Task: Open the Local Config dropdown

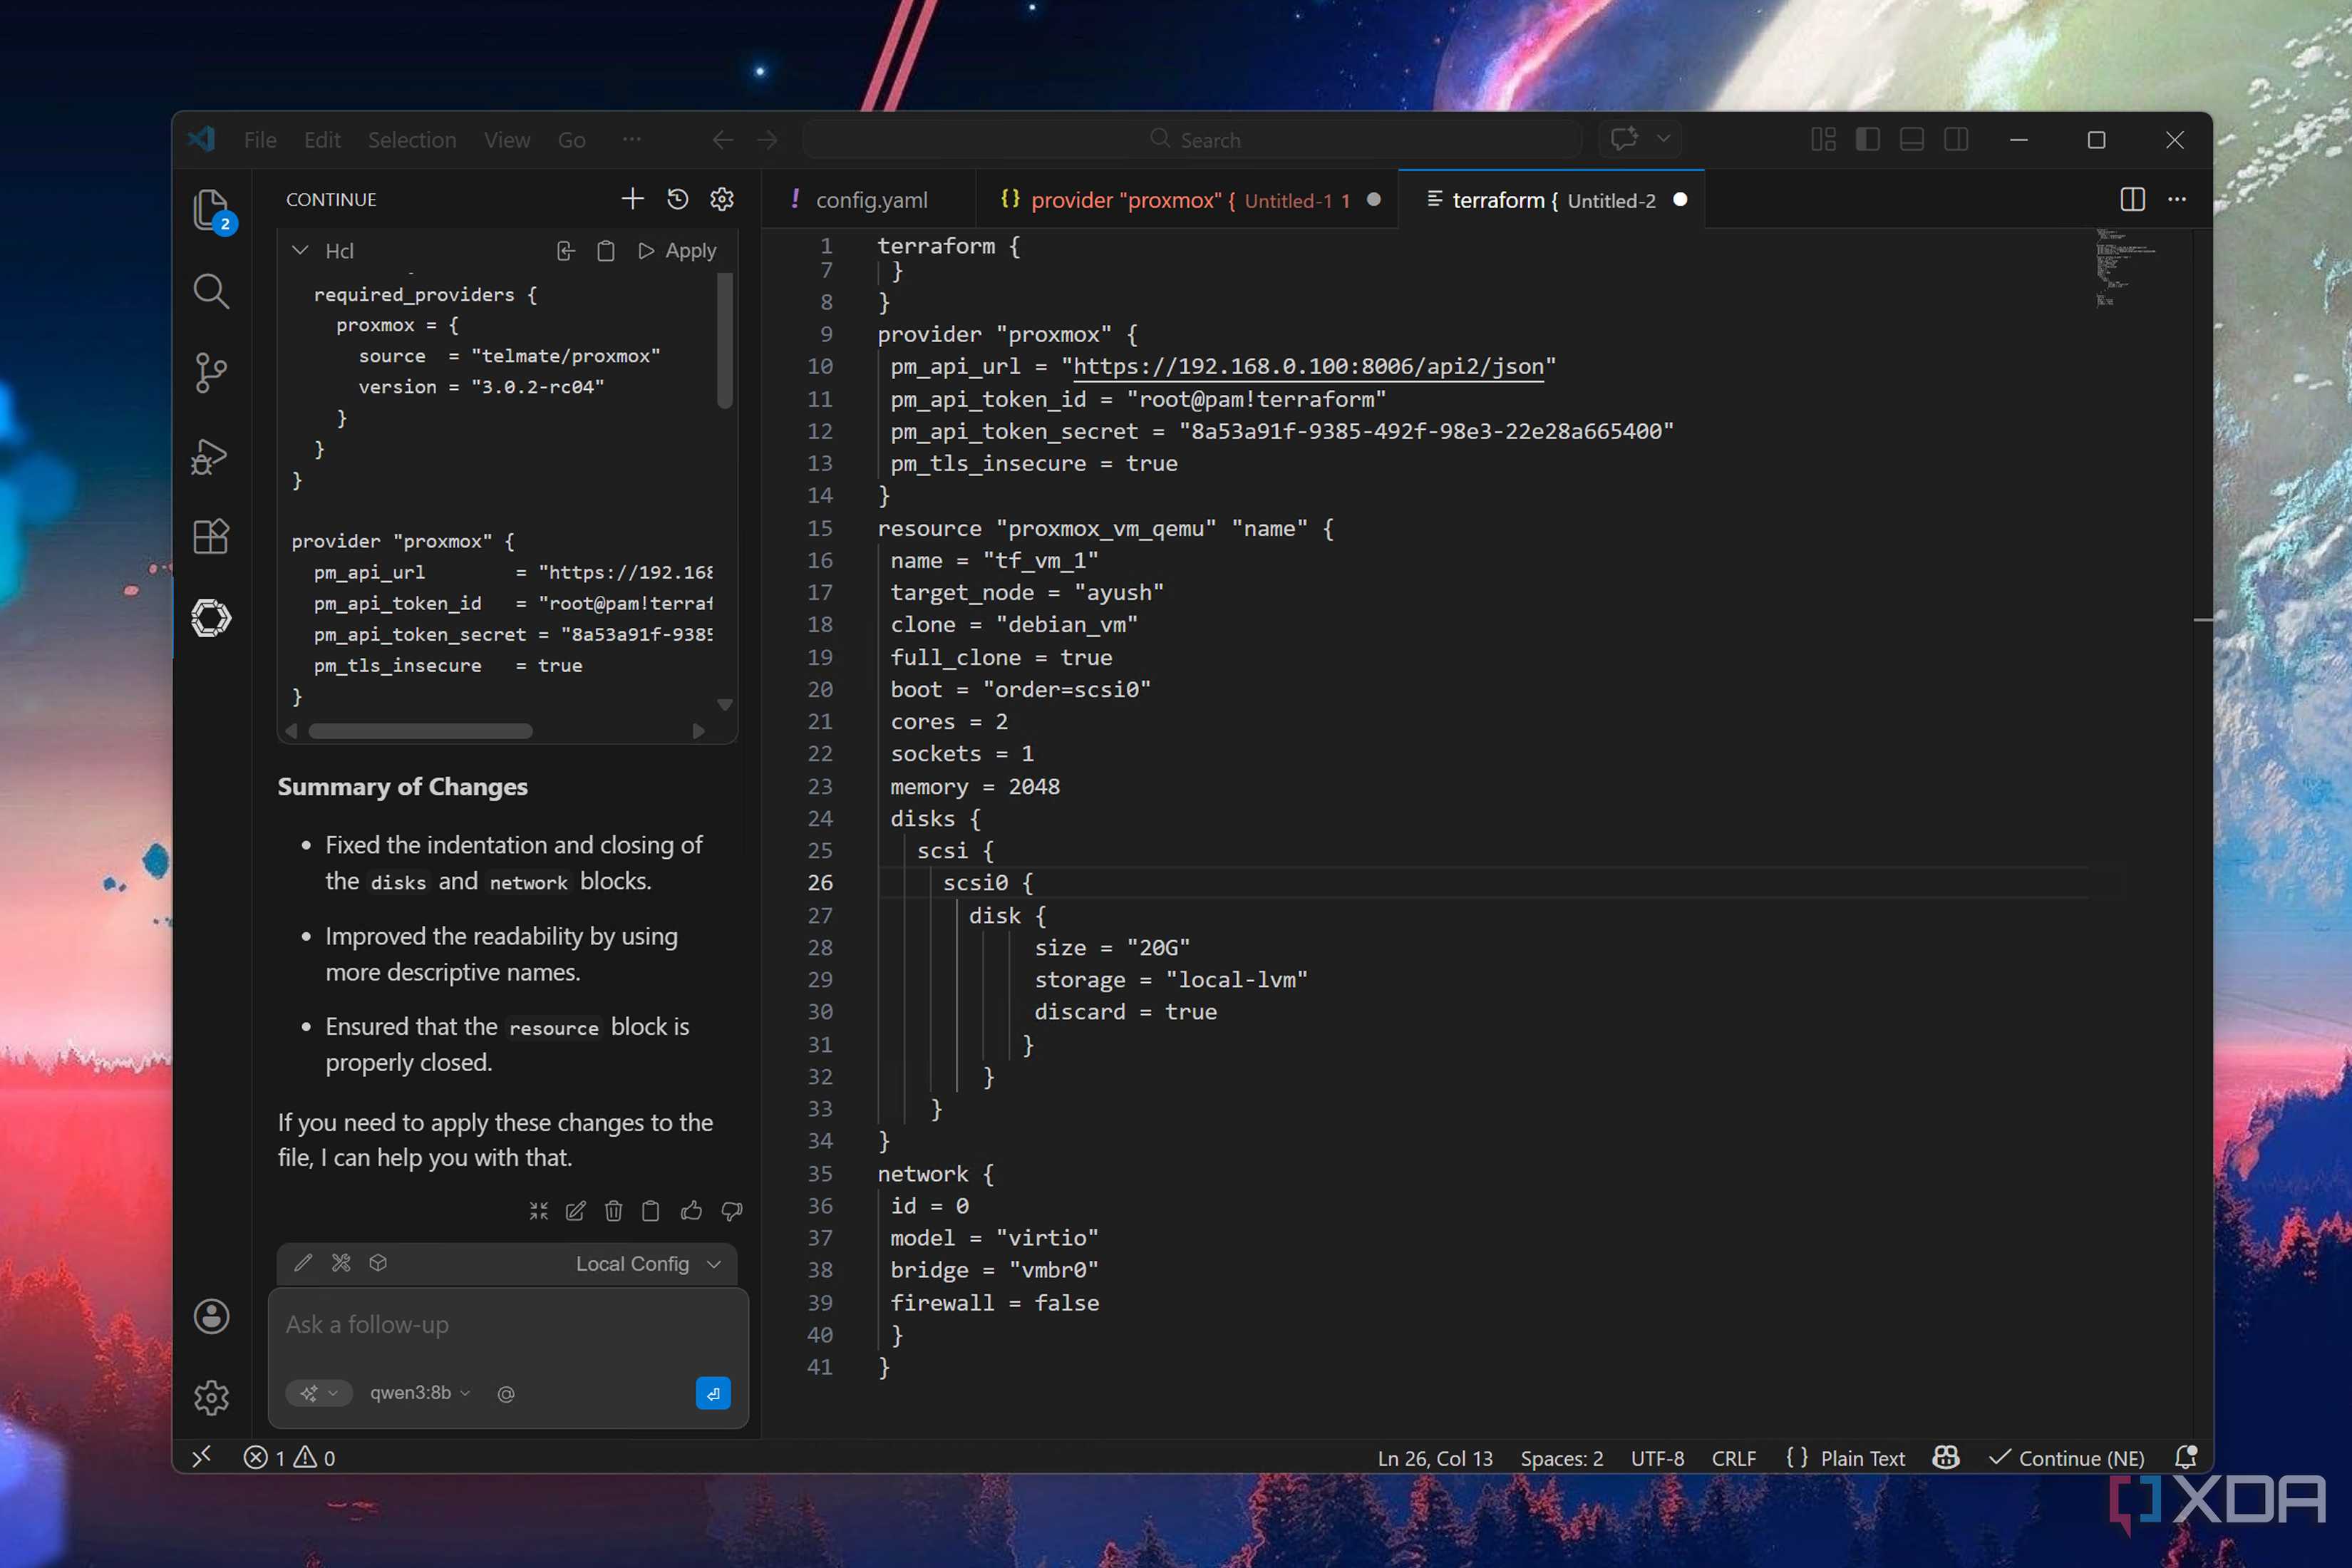Action: 648,1264
